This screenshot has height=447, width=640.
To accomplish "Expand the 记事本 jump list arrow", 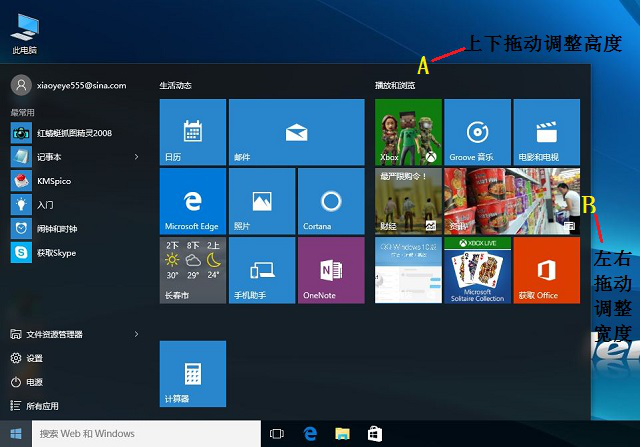I will tap(136, 157).
